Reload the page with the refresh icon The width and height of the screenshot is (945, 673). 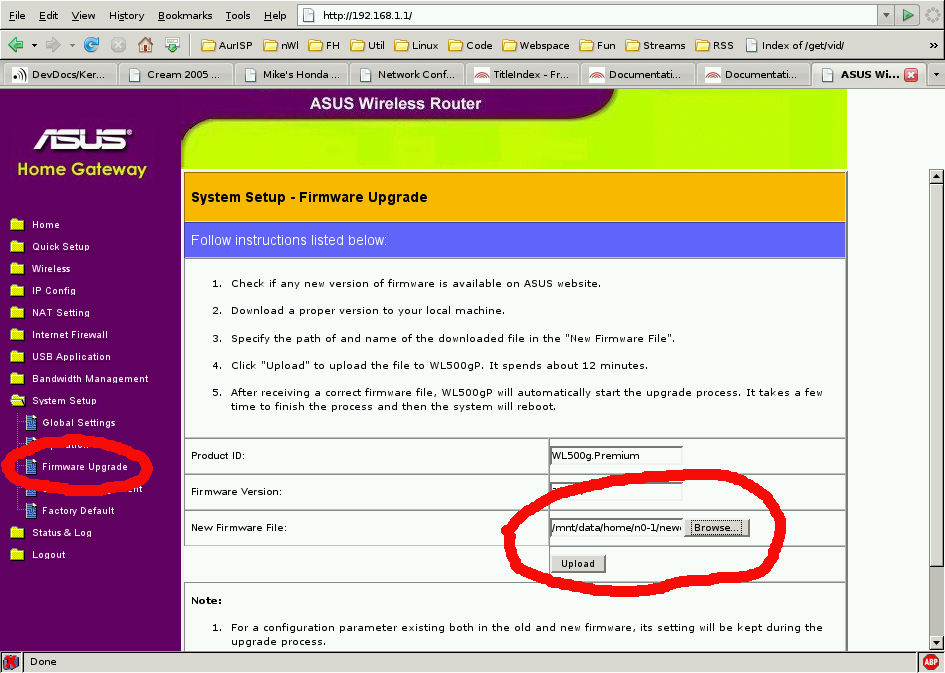pos(92,45)
